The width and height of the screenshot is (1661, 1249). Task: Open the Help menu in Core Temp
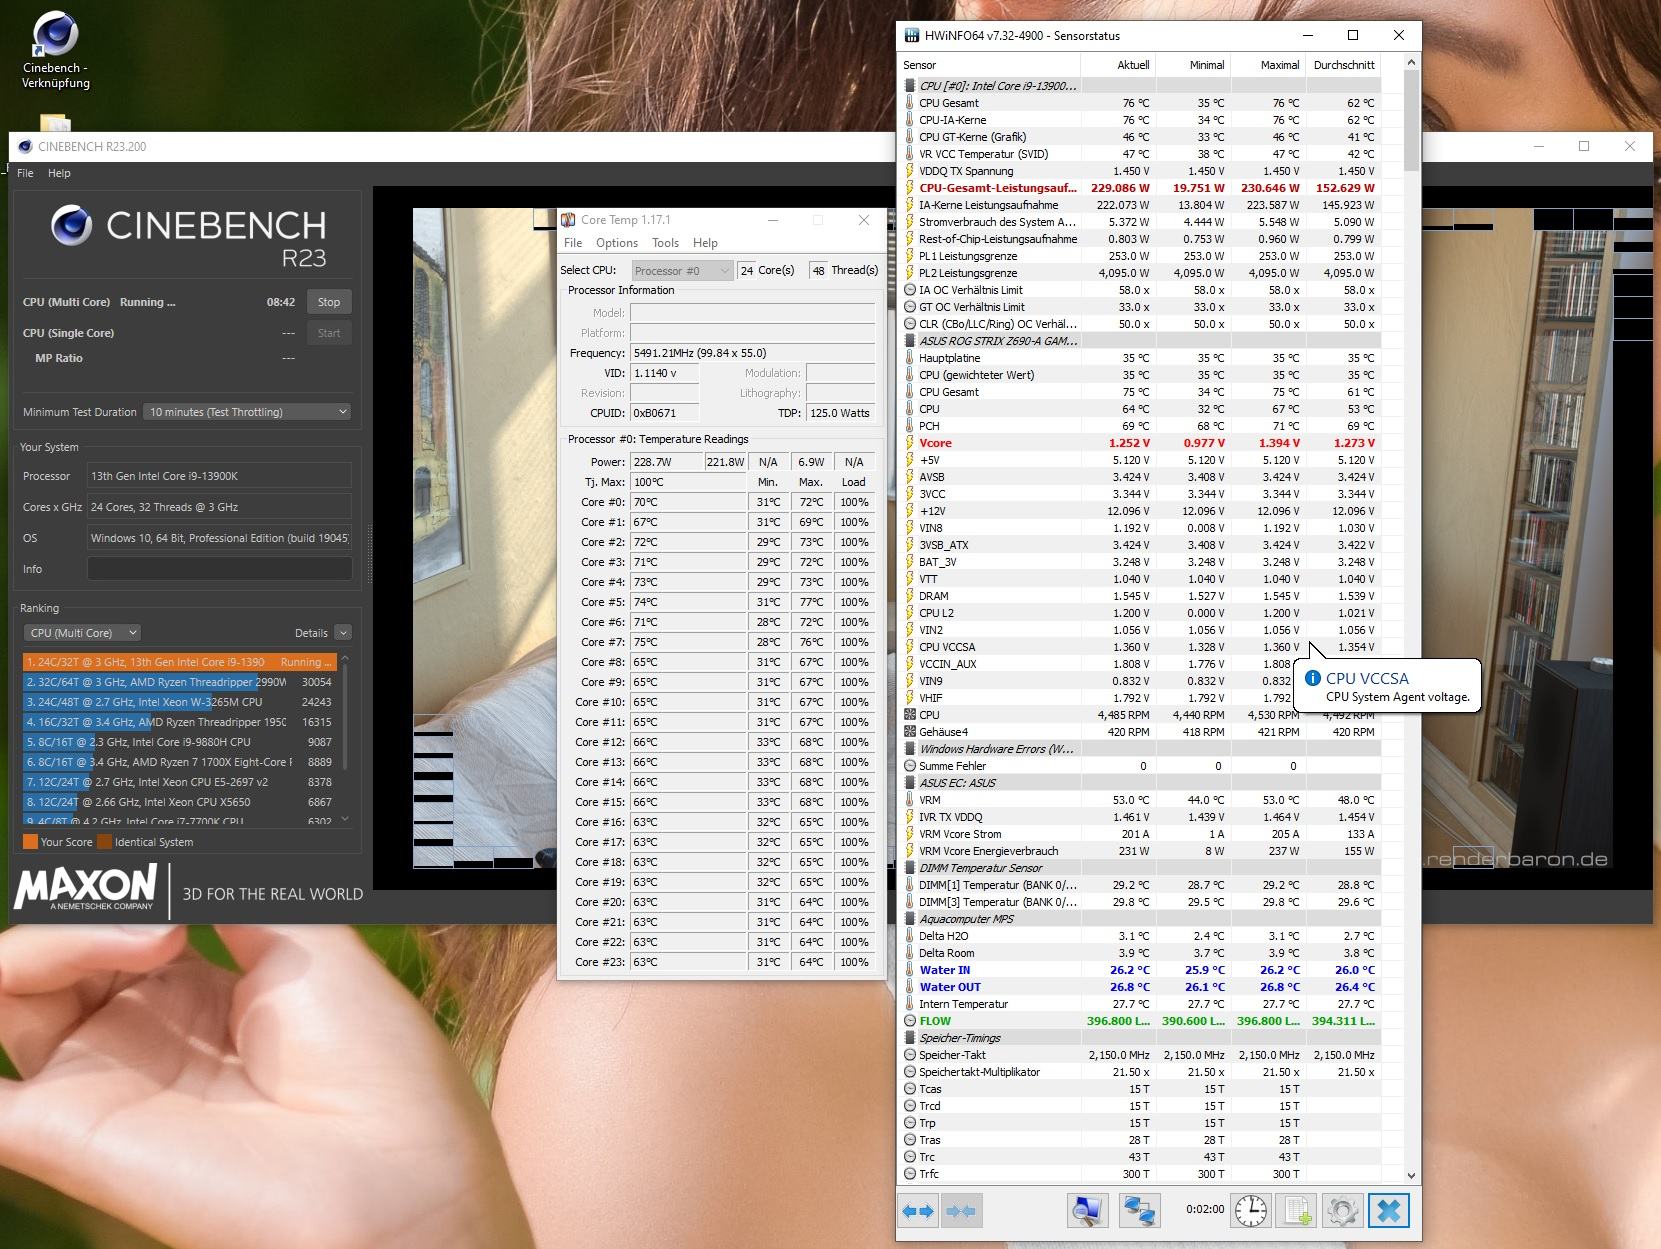705,243
